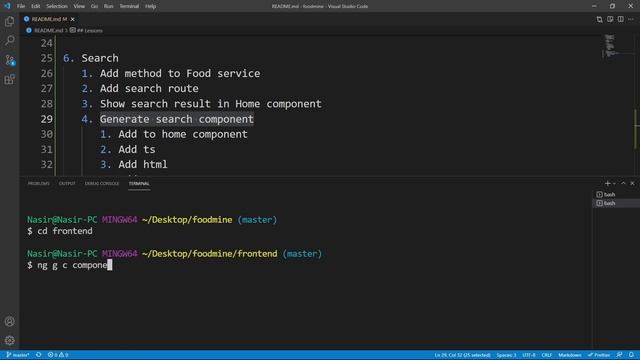This screenshot has width=640, height=360.
Task: Open the terminal launch profile dropdown arrow
Action: pos(614,184)
